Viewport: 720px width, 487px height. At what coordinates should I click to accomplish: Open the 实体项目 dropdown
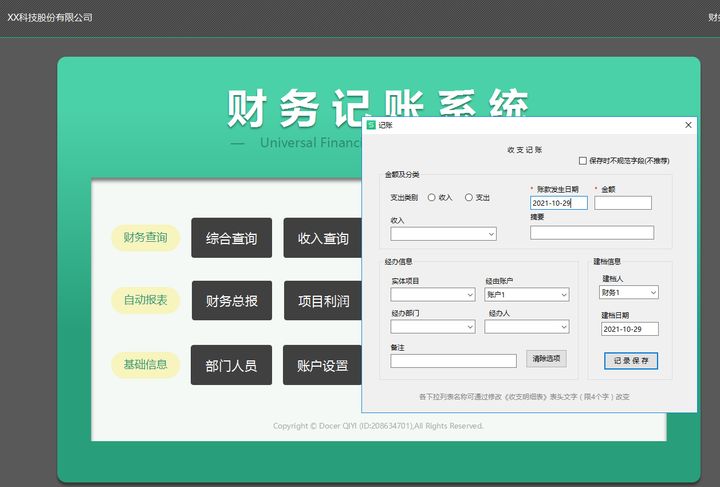click(x=433, y=295)
